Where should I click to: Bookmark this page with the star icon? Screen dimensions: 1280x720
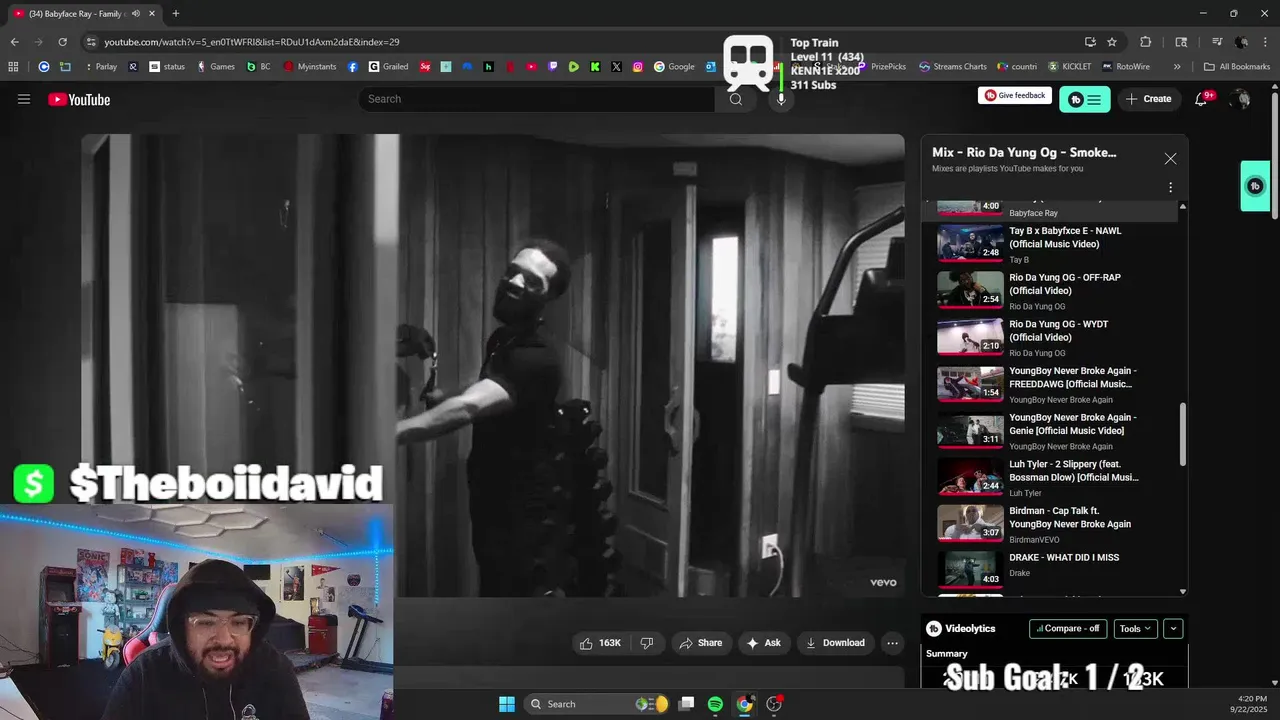1112,42
